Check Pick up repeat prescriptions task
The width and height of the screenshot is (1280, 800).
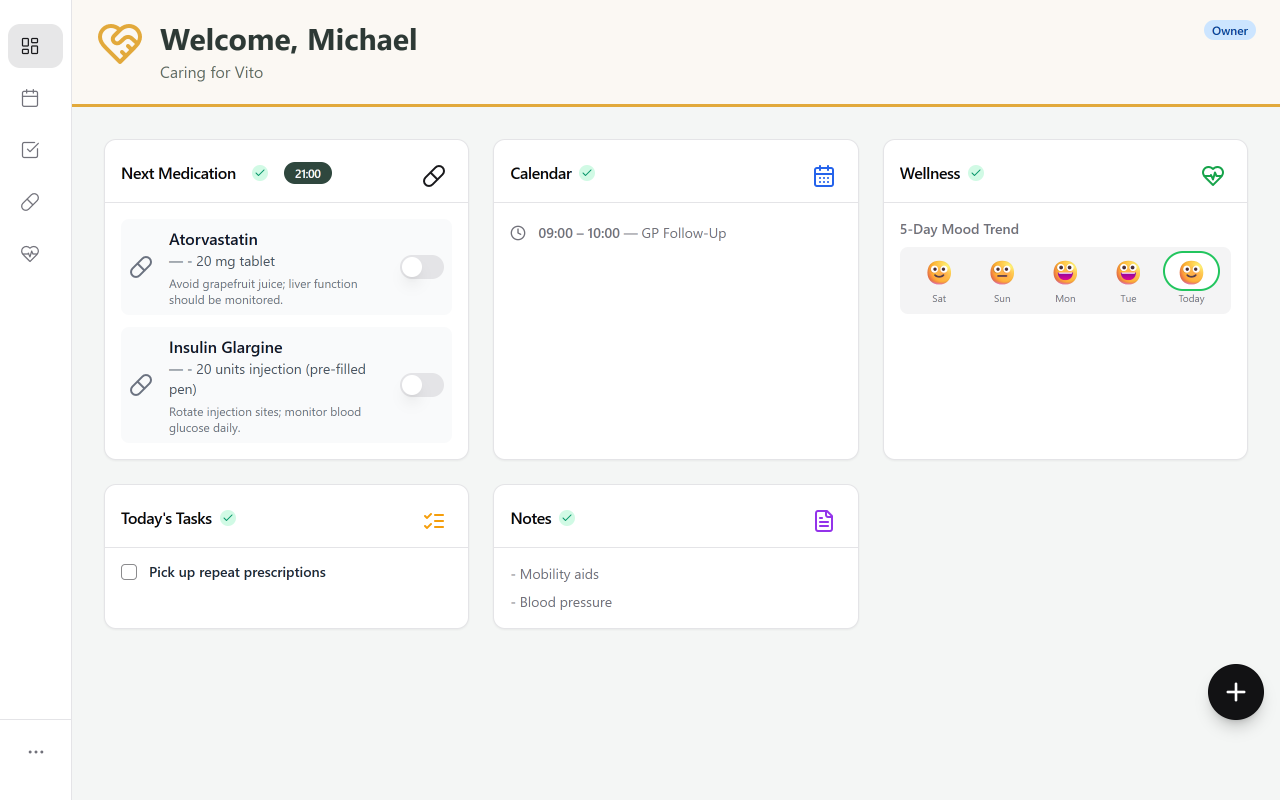(x=129, y=572)
